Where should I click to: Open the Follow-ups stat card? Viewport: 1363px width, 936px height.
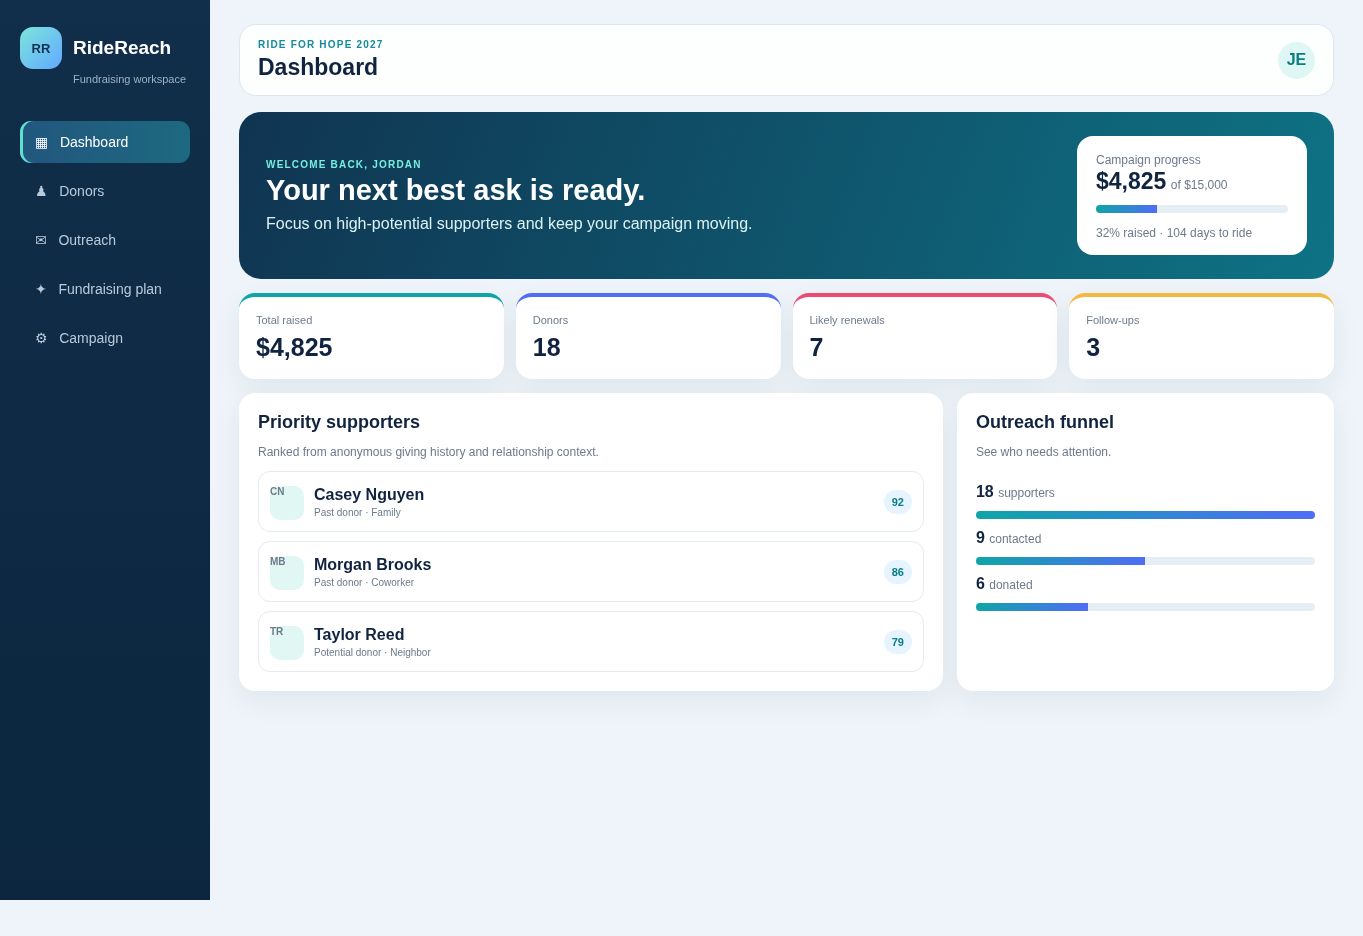tap(1201, 336)
